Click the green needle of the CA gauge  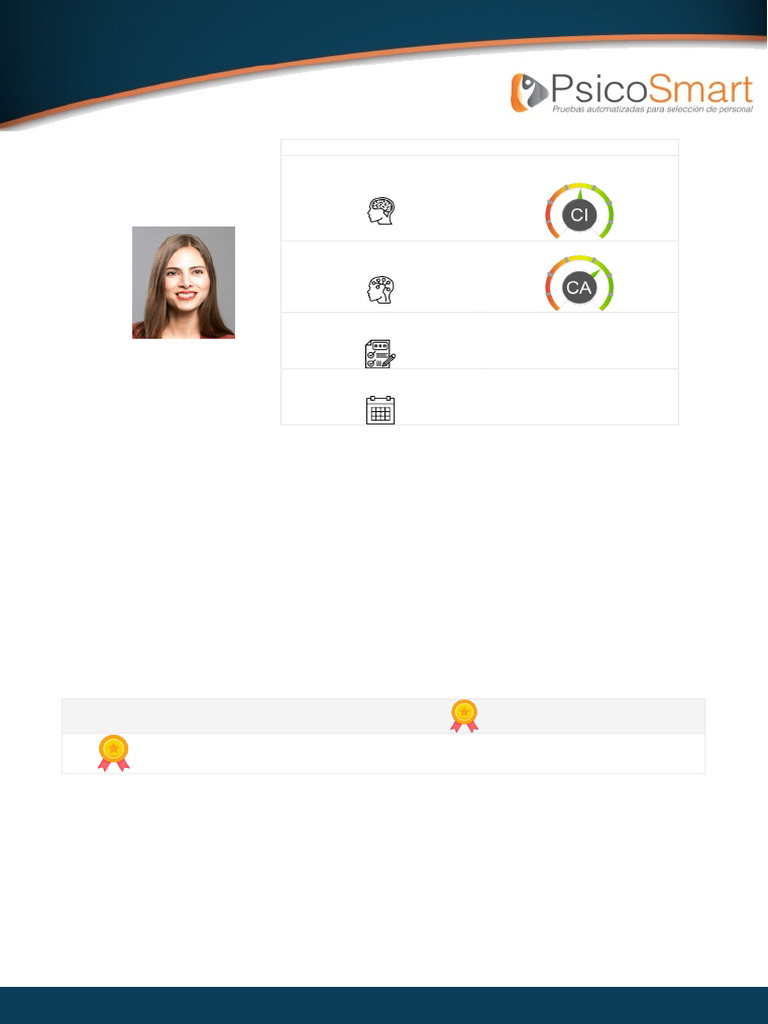594,273
